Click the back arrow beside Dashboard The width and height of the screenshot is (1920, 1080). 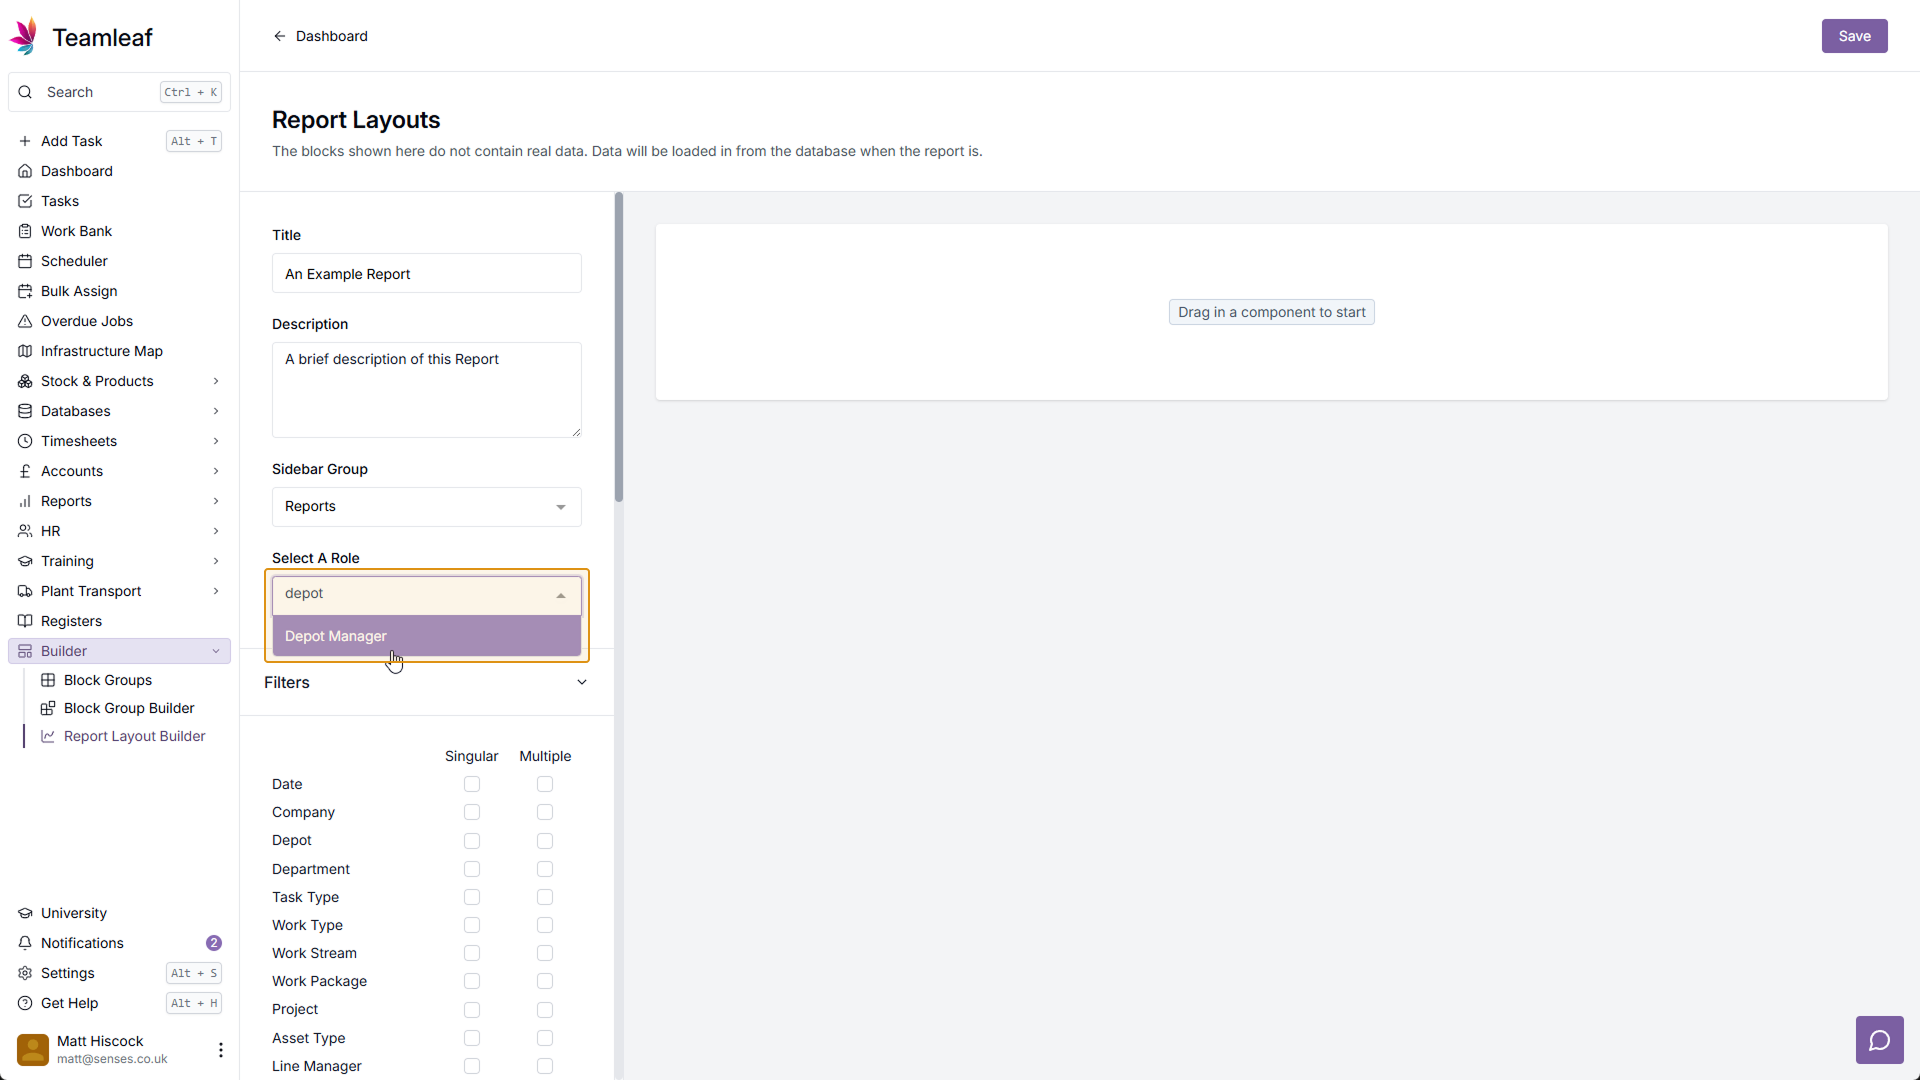click(x=279, y=36)
